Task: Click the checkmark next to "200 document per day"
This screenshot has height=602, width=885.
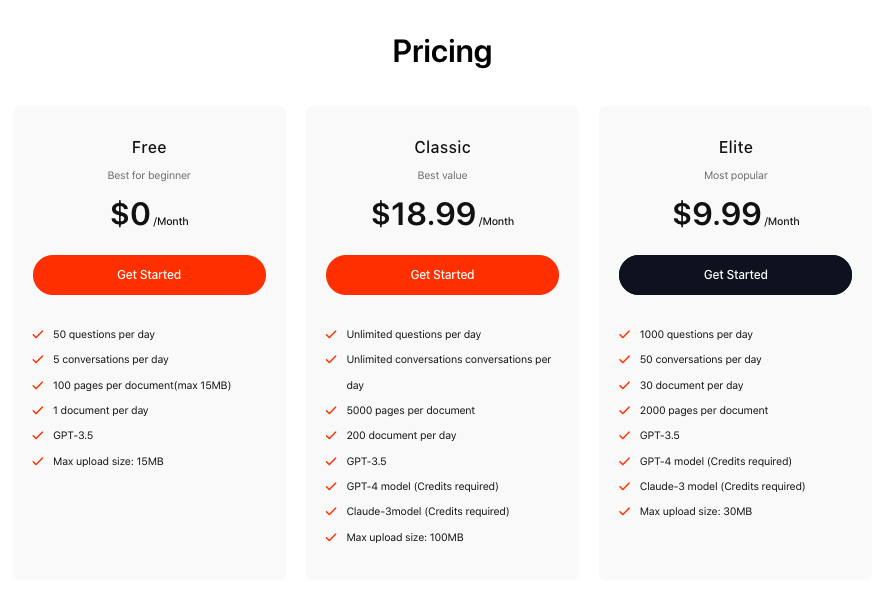Action: pos(331,435)
